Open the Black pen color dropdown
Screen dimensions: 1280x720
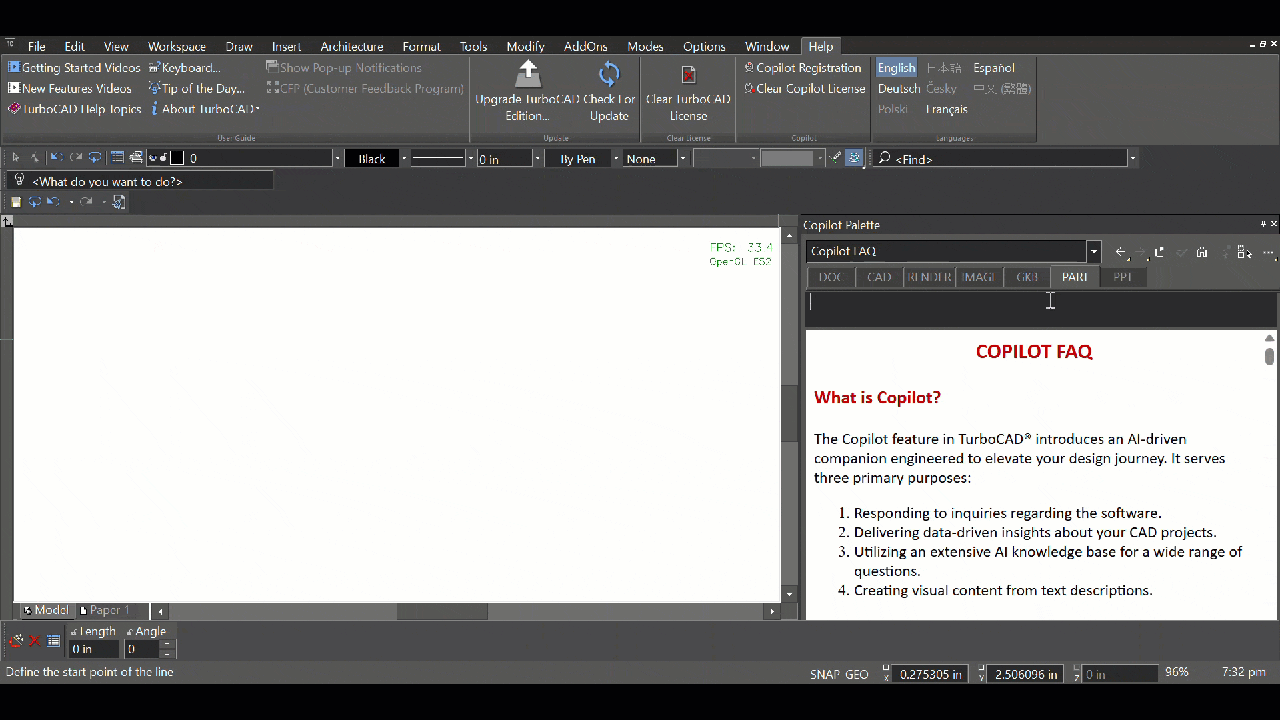coord(404,158)
